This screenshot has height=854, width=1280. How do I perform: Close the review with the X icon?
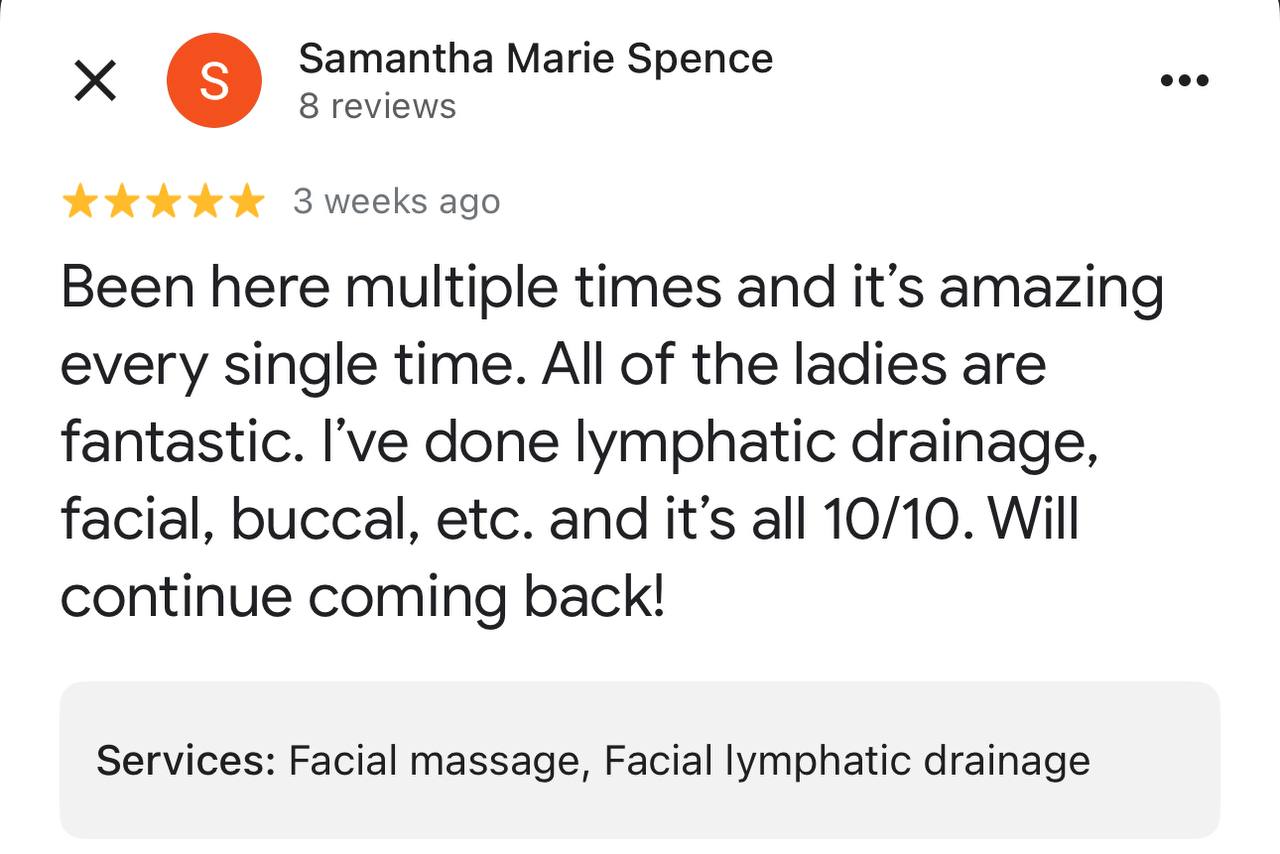[x=95, y=81]
